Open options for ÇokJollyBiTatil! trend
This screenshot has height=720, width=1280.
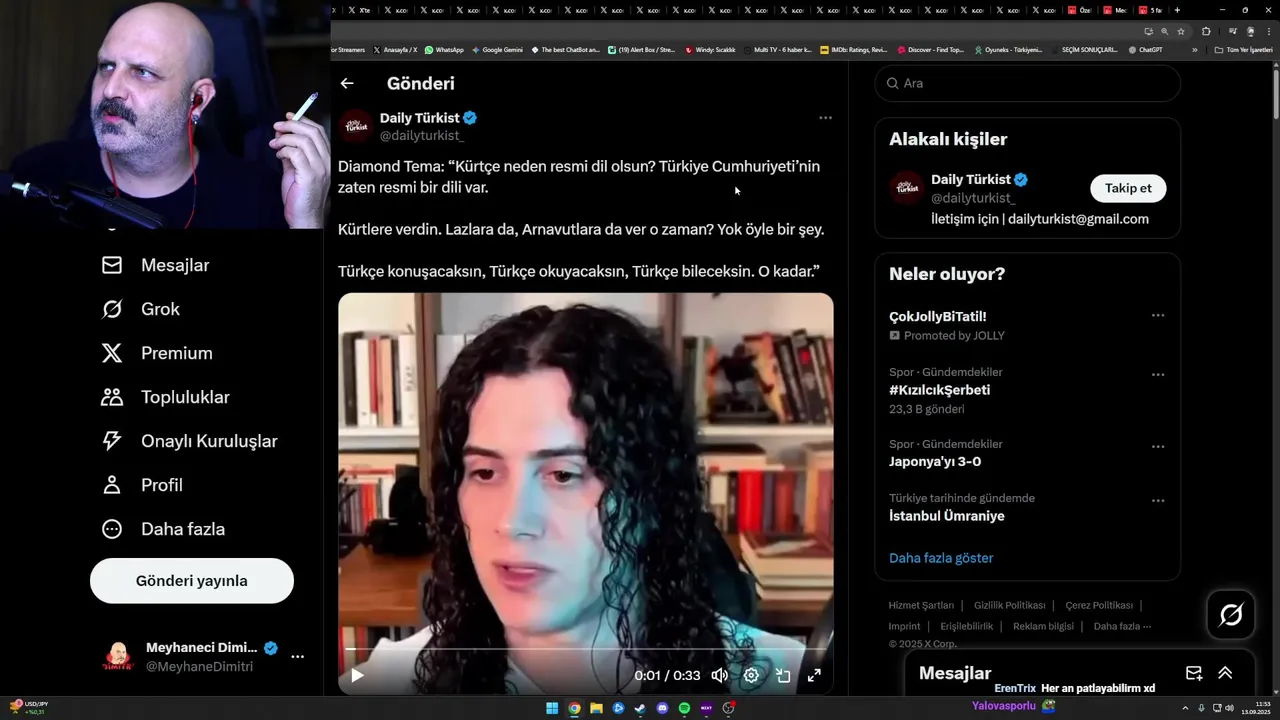click(1158, 316)
